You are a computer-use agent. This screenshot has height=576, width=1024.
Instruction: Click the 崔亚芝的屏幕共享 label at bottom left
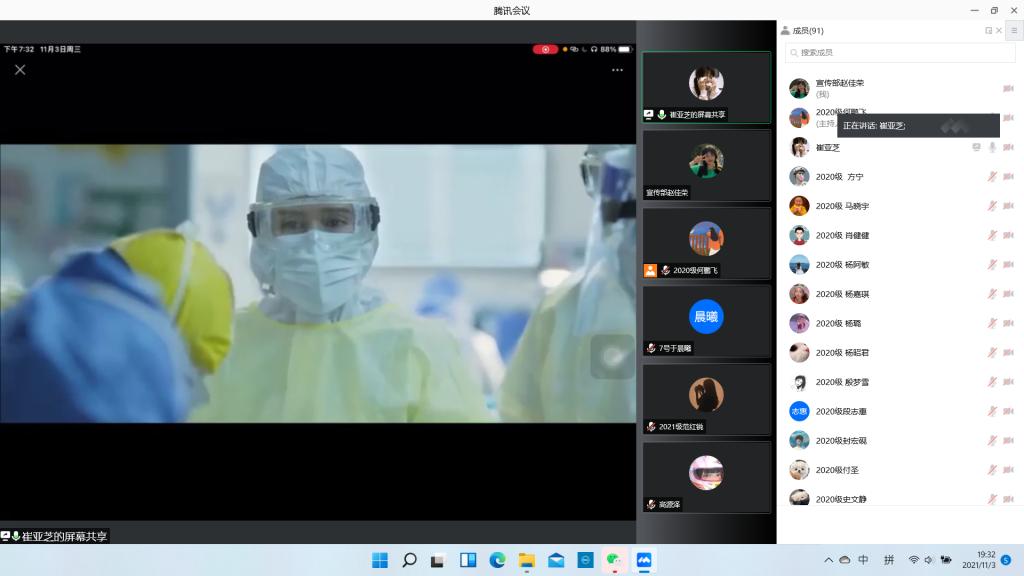click(65, 536)
